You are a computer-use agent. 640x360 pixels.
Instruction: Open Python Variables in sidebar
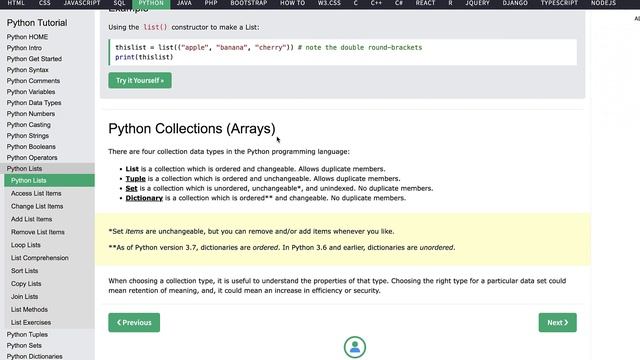coord(31,92)
